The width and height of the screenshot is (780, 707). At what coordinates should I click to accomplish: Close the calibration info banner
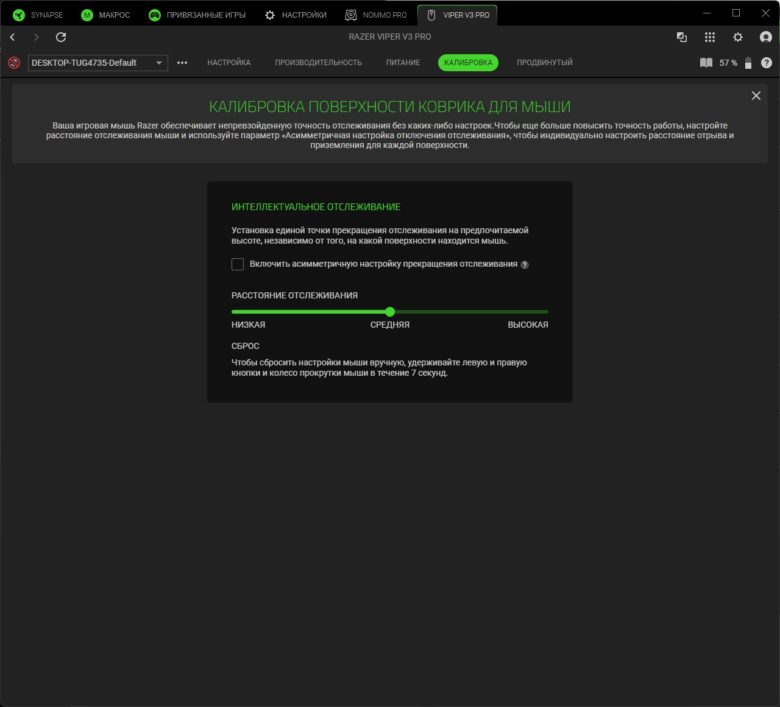point(756,96)
